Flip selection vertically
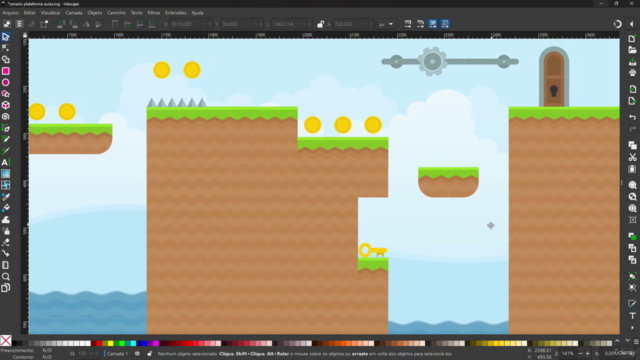This screenshot has height=360, width=640. point(98,24)
